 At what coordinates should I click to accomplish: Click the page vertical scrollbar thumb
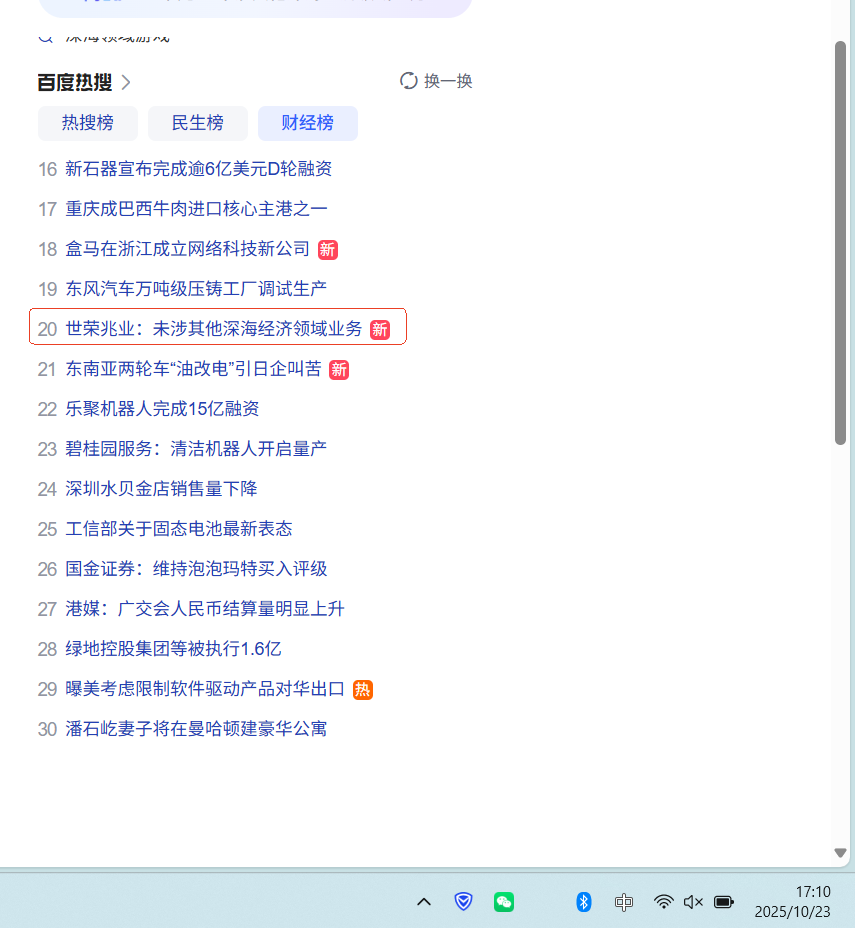pos(840,243)
